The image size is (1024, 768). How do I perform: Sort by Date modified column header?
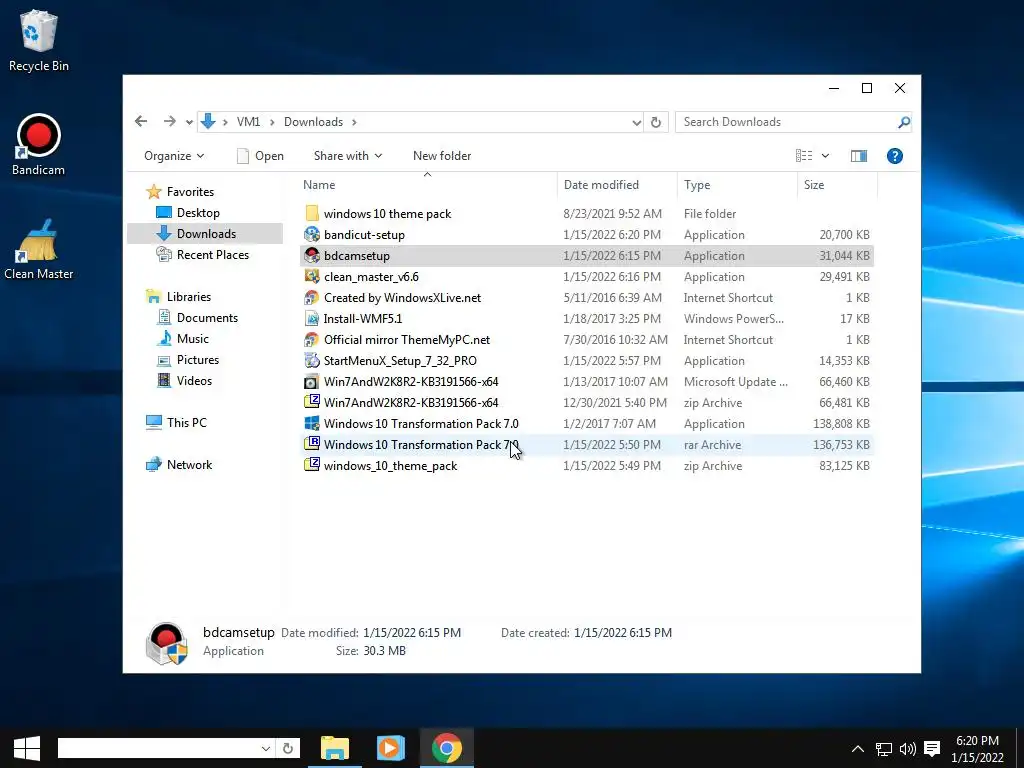point(617,185)
